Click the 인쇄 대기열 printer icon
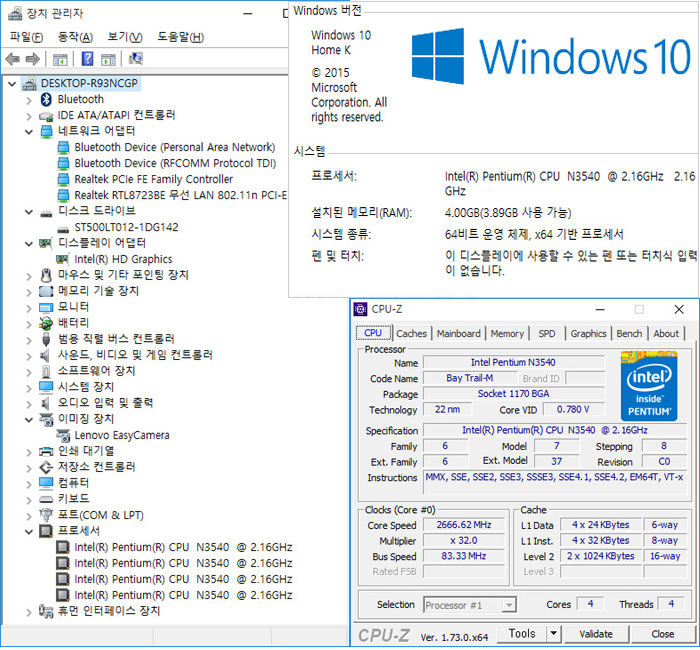 click(x=46, y=452)
